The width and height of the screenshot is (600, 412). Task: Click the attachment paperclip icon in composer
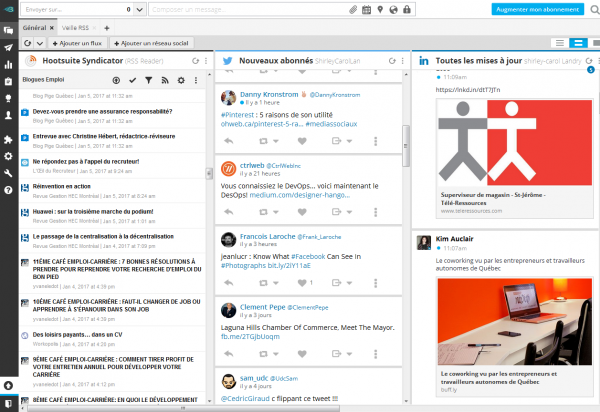point(353,10)
